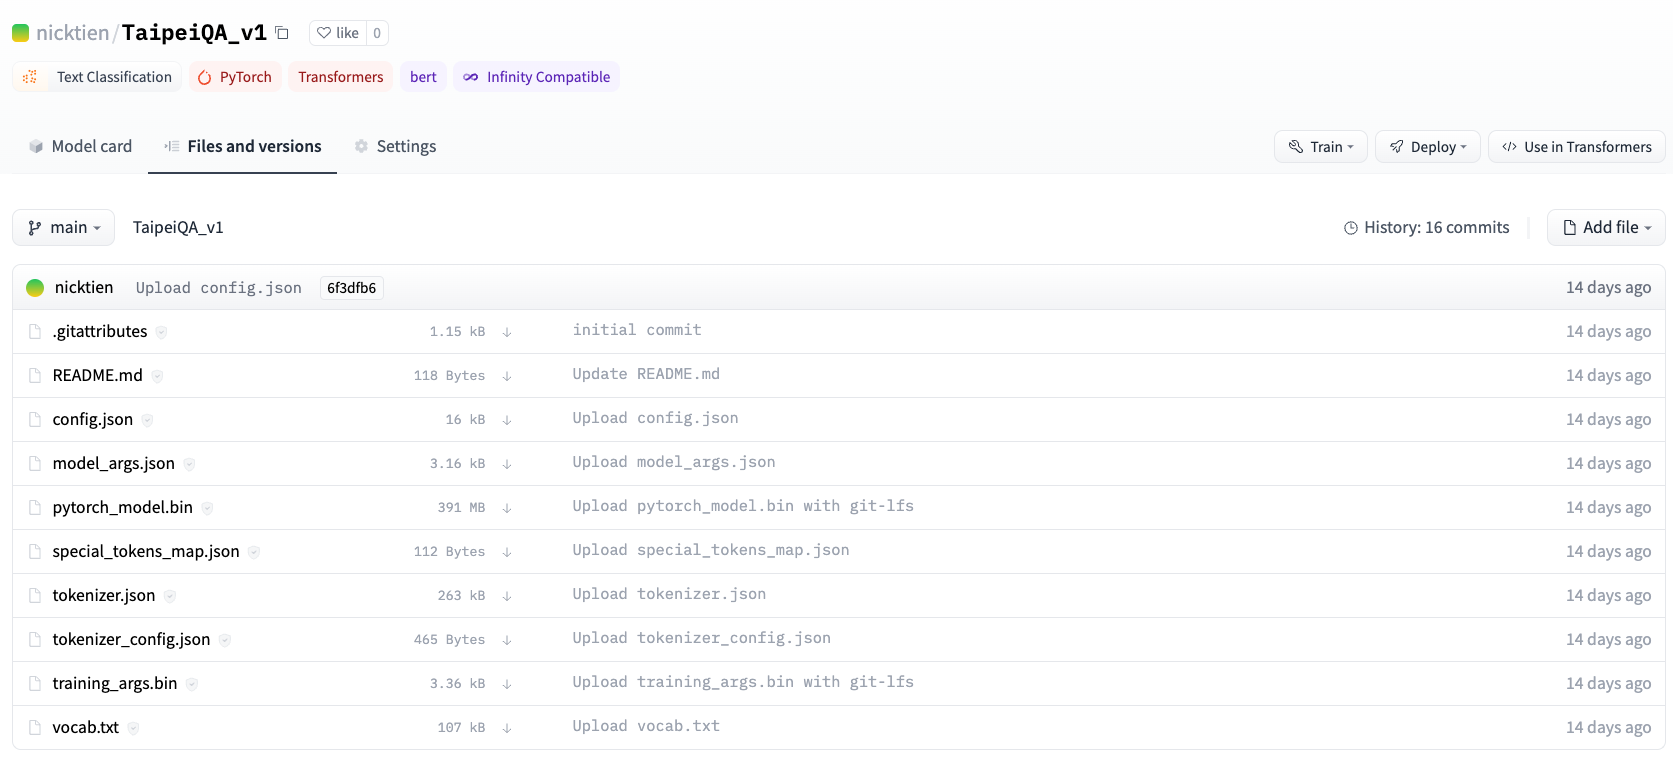Open 'Upload pytorch_model.bin with git-lfs' commit
Viewport: 1673px width, 769px height.
coord(743,506)
